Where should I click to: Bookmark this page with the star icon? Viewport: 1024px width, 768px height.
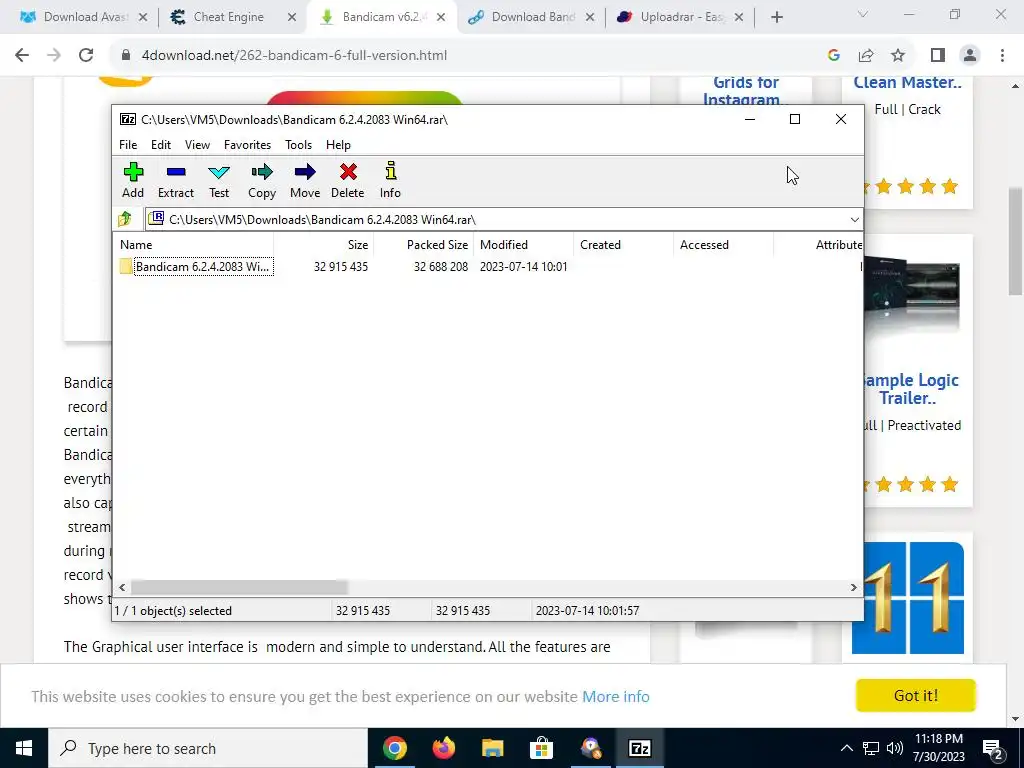(x=898, y=56)
